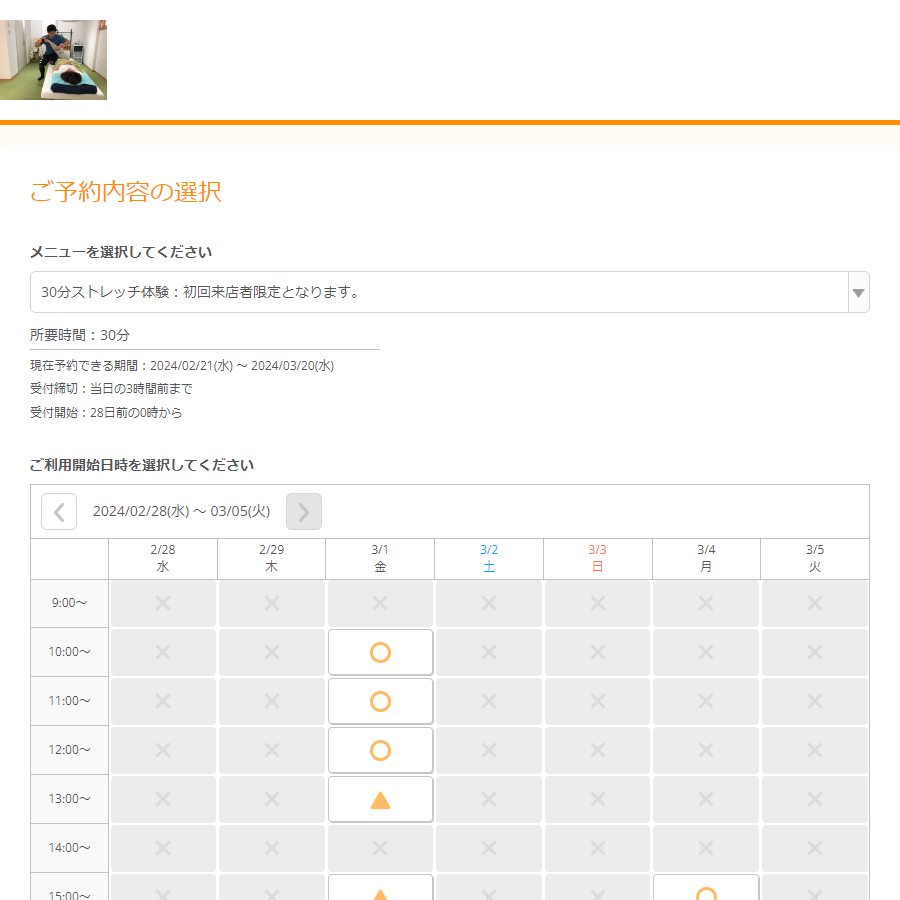Go to previous week with left arrow
Image resolution: width=900 pixels, height=900 pixels.
coord(59,512)
